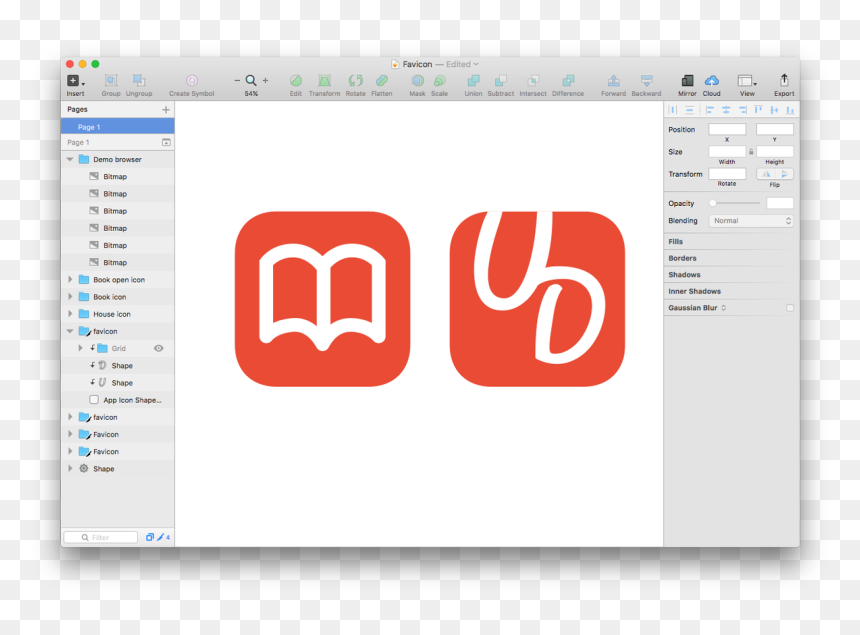Collapse the Demo browser group
The height and width of the screenshot is (635, 860).
[70, 159]
